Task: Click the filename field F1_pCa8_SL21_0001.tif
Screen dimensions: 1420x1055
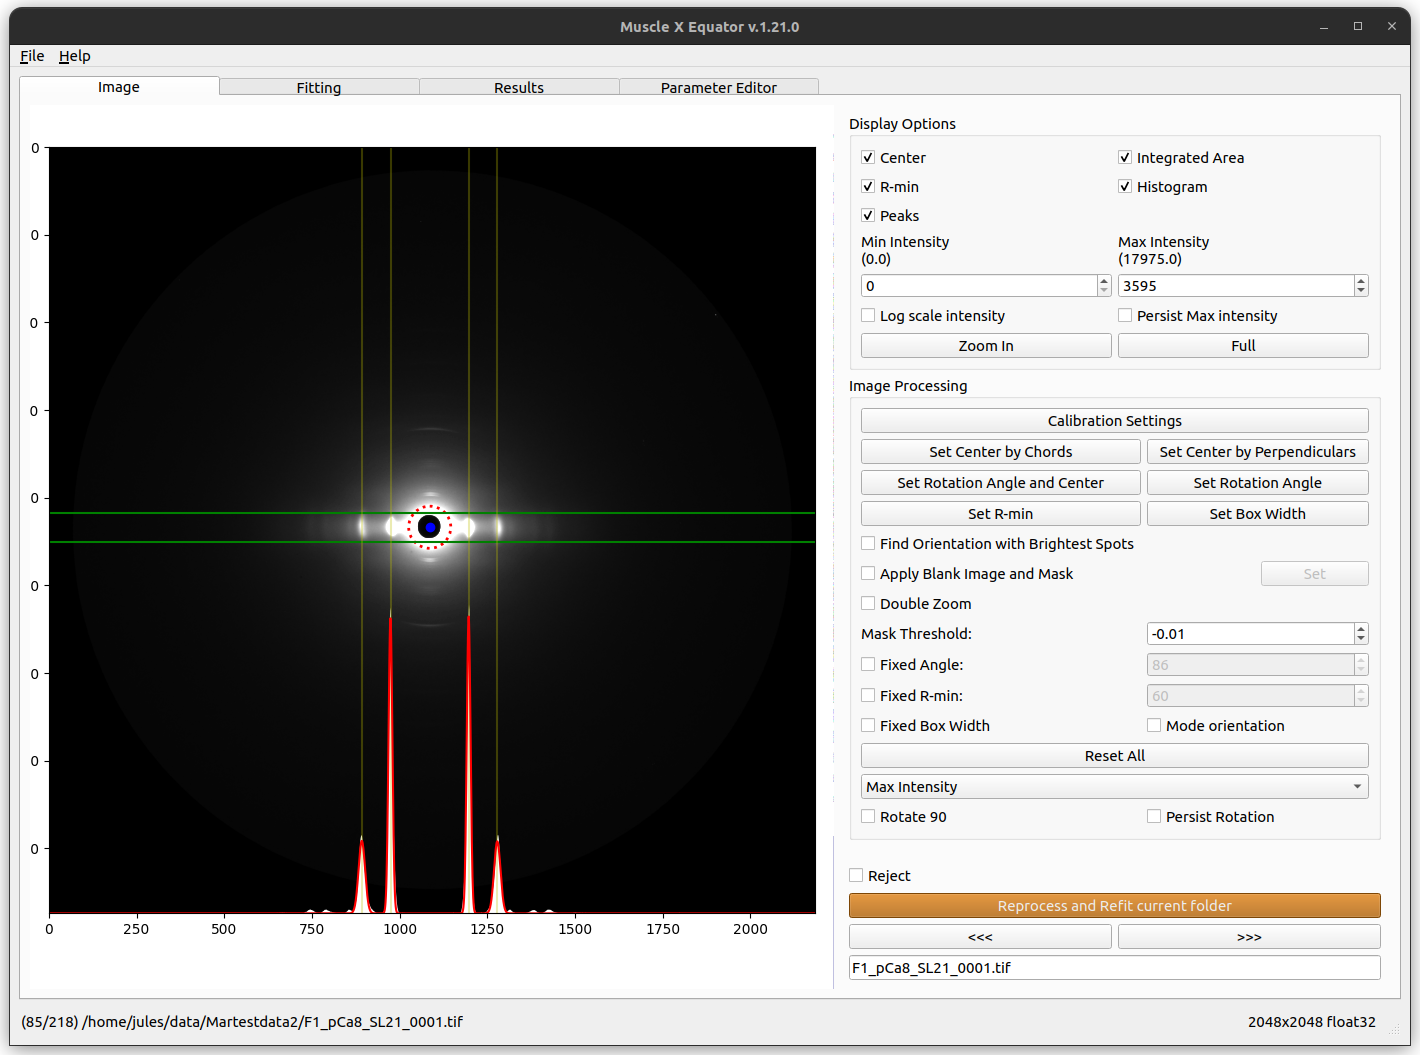Action: pyautogui.click(x=1114, y=968)
